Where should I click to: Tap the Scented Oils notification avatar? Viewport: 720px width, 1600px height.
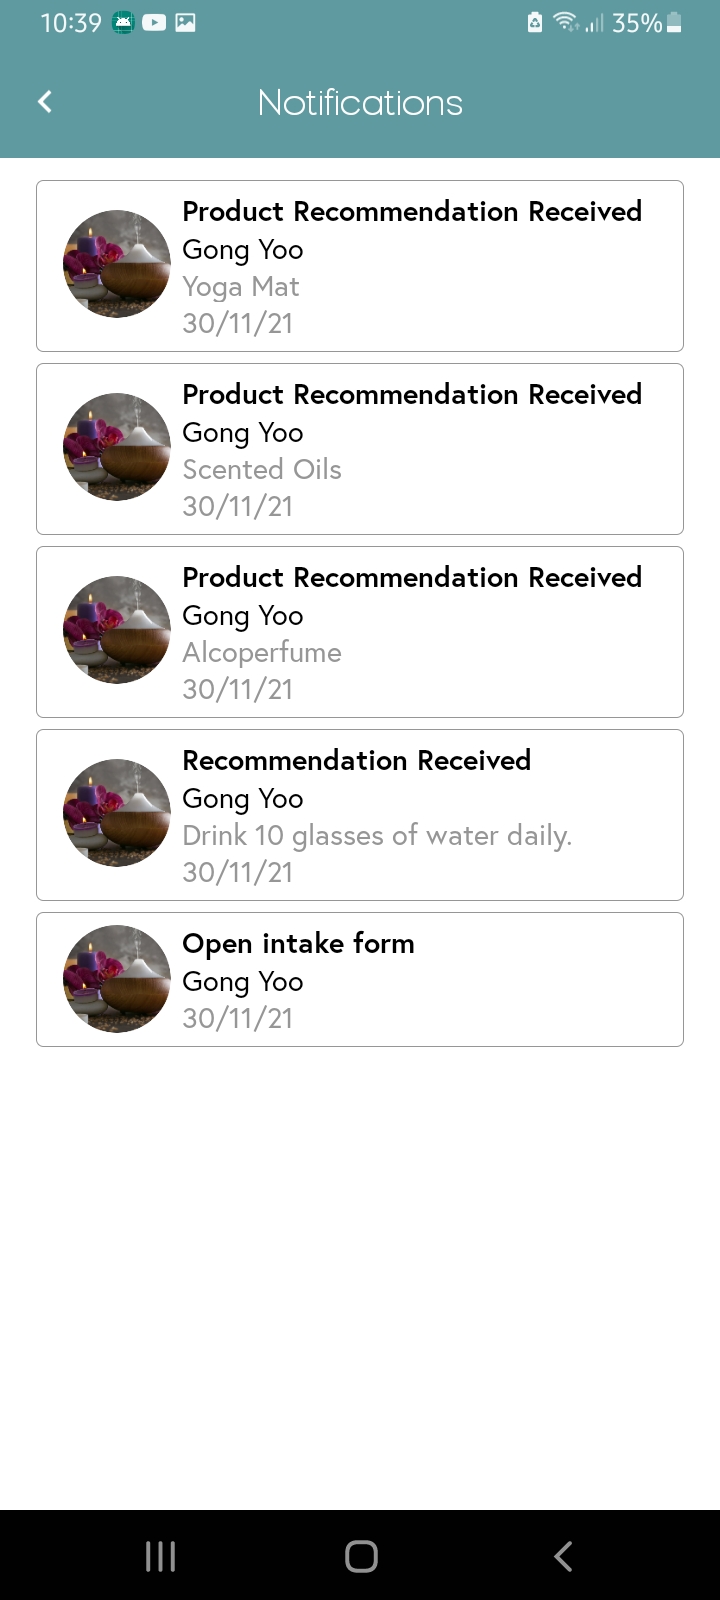[x=117, y=447]
